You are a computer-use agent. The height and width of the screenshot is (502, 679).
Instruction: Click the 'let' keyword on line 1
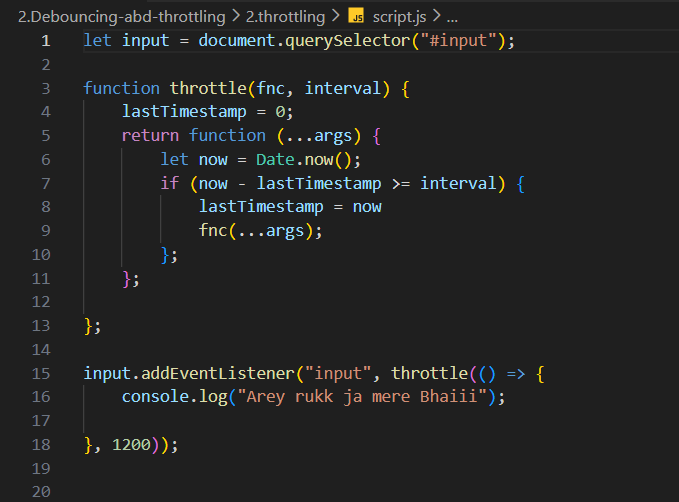[97, 41]
